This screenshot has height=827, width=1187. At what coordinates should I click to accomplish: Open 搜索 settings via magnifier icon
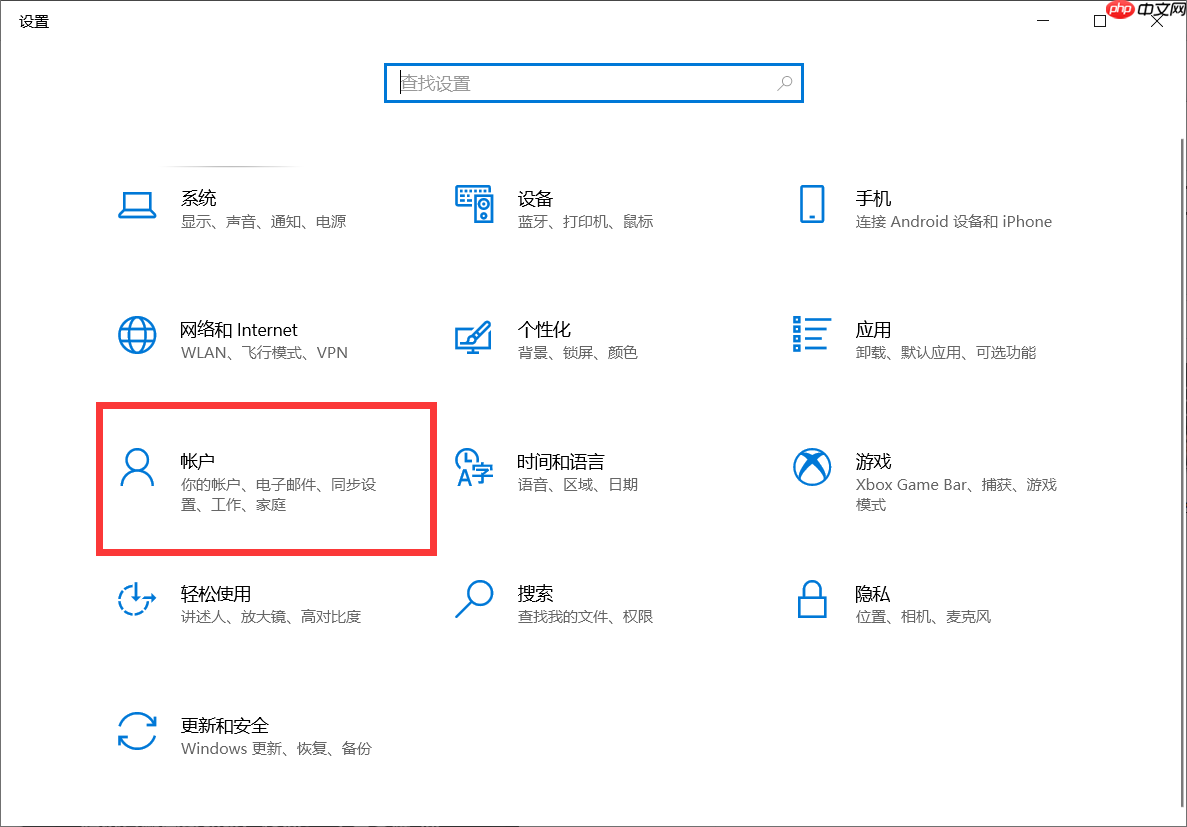(473, 599)
